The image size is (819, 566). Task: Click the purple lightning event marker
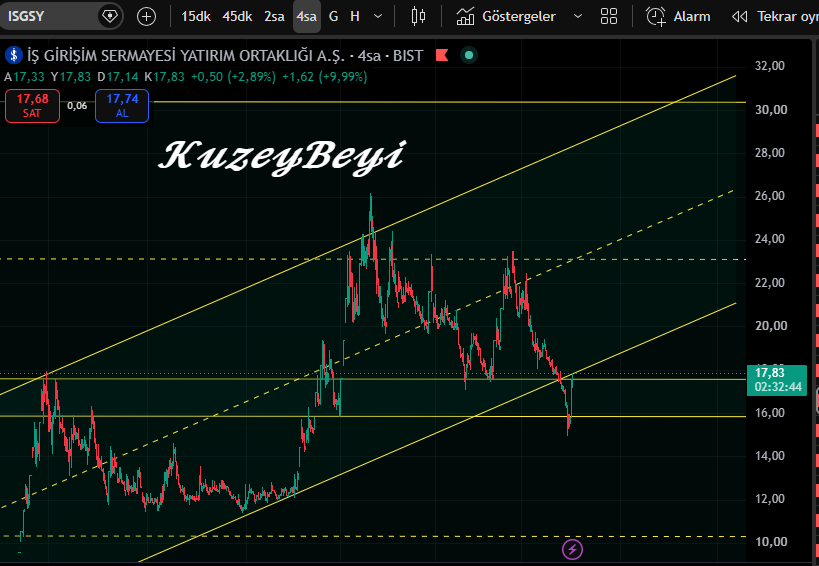coord(572,549)
